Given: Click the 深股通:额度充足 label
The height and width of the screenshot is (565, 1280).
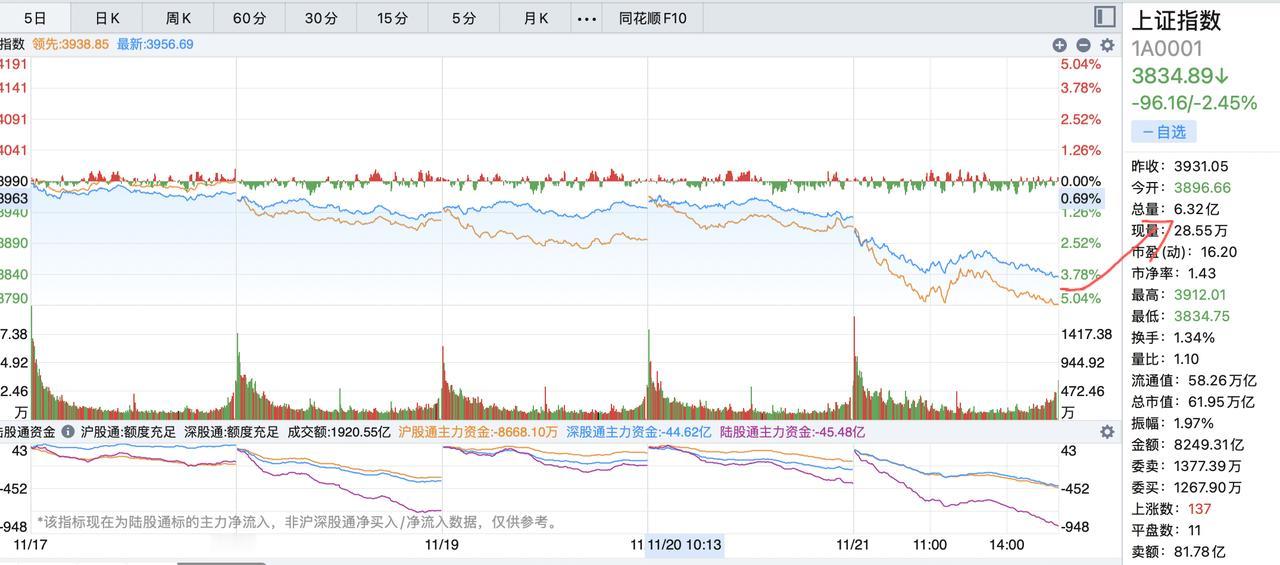Looking at the screenshot, I should point(232,432).
